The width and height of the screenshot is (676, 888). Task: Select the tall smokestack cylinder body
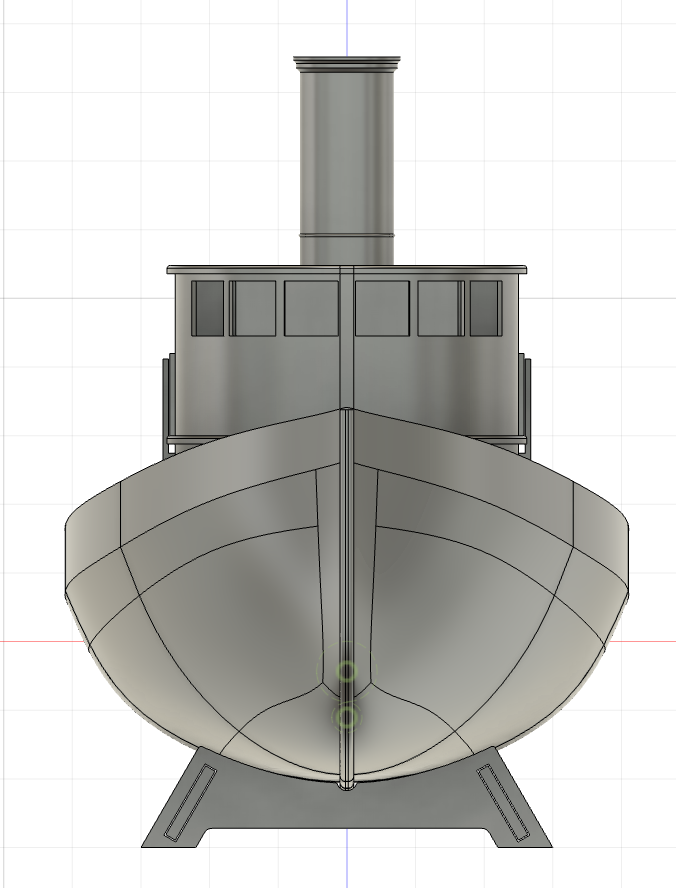346,167
